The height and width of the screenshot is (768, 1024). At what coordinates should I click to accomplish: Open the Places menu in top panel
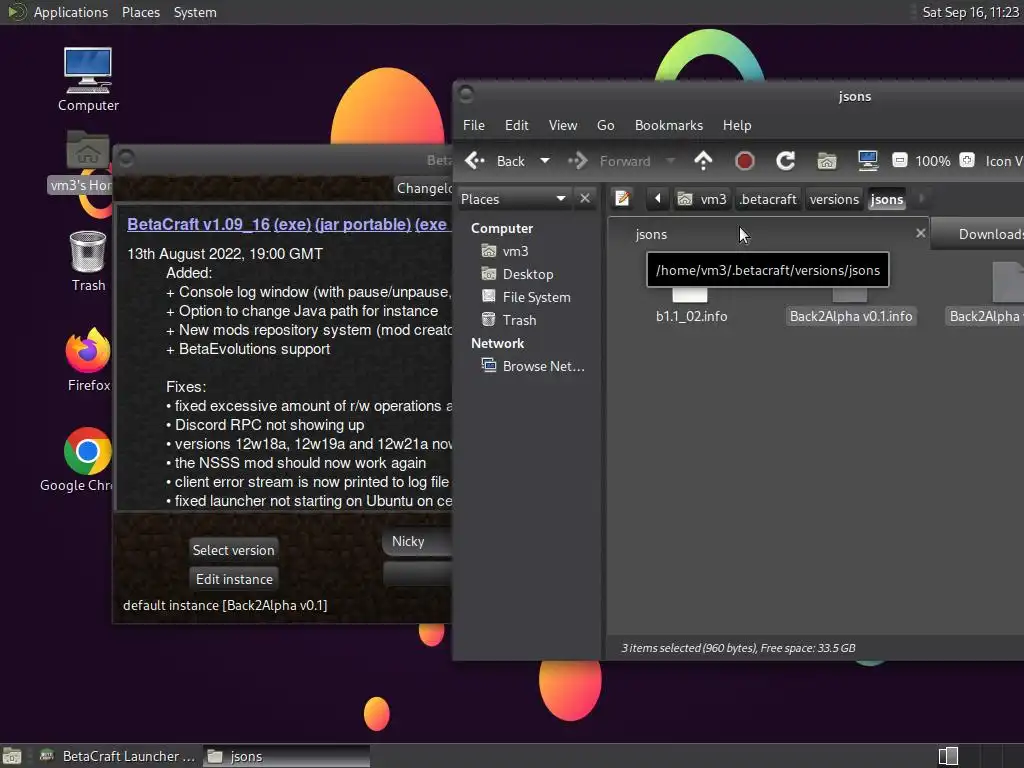coord(140,12)
